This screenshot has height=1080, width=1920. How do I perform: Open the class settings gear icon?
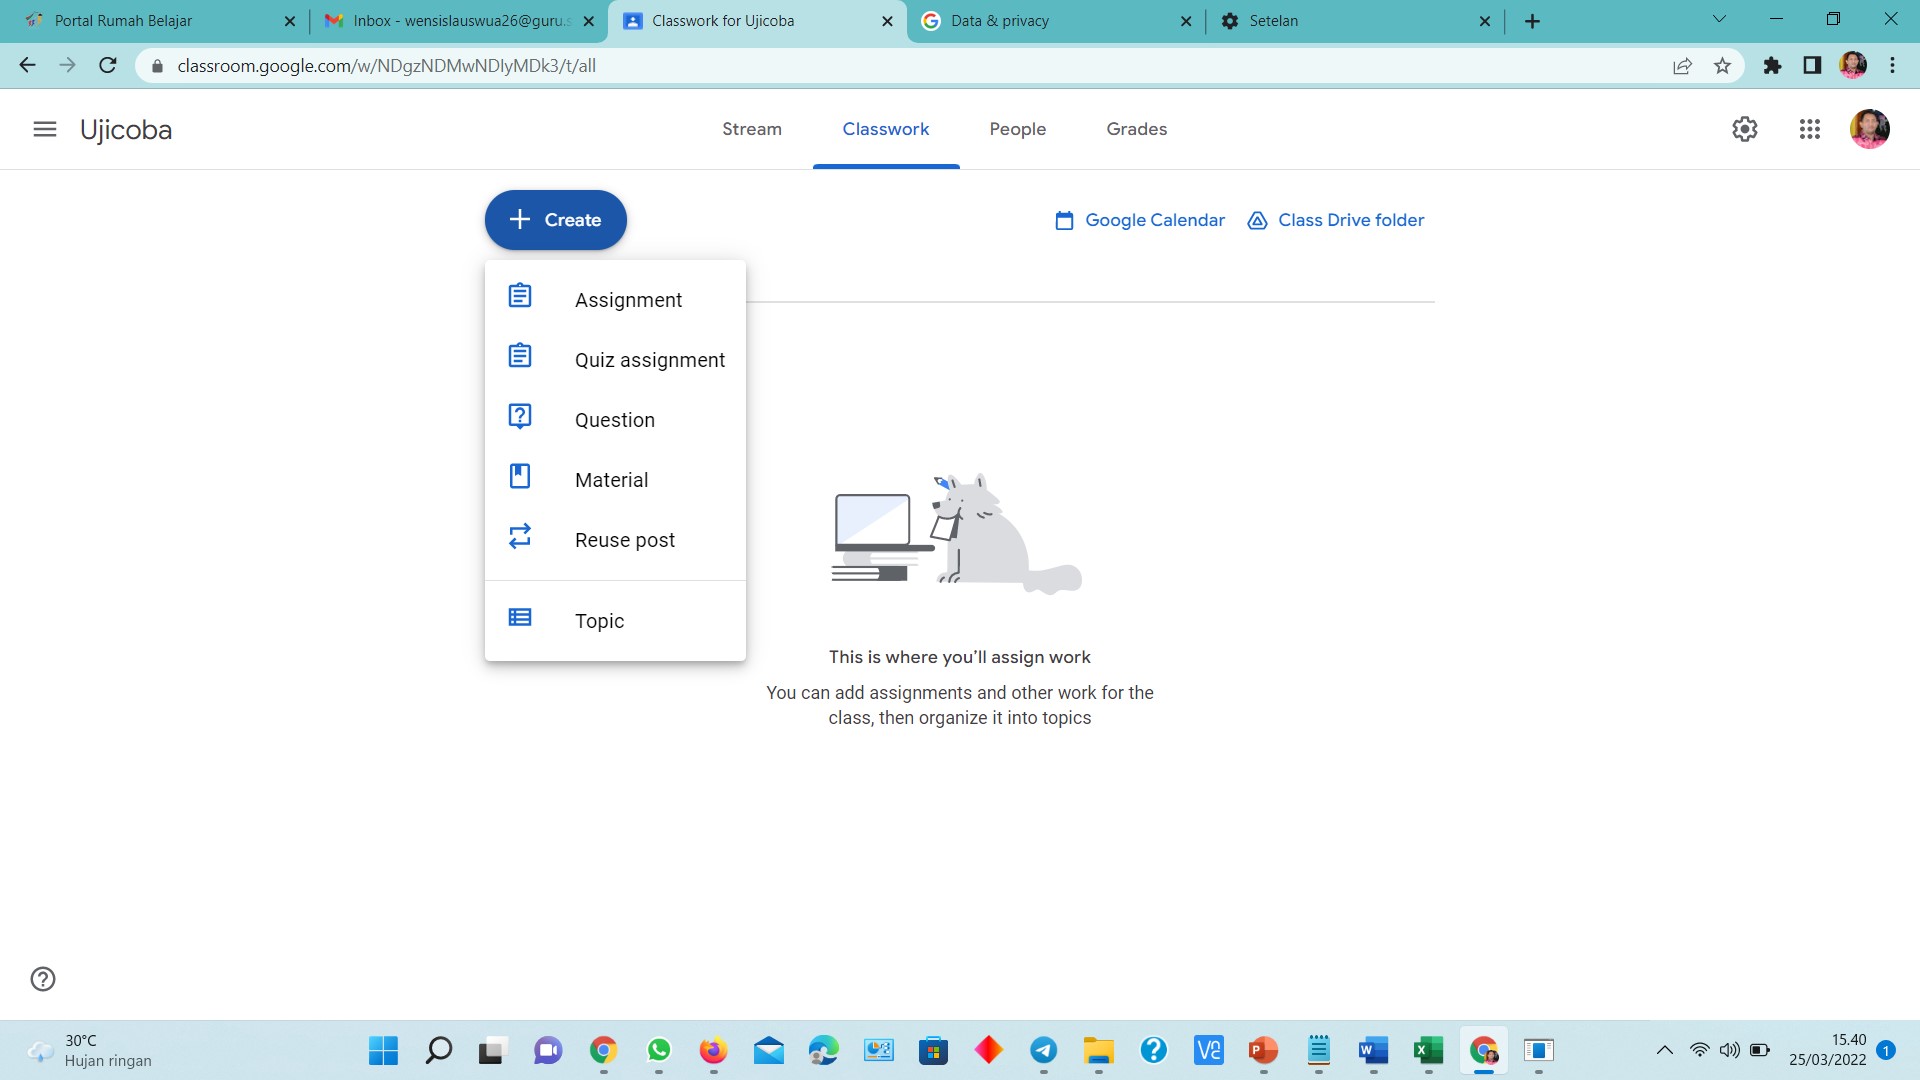tap(1744, 129)
